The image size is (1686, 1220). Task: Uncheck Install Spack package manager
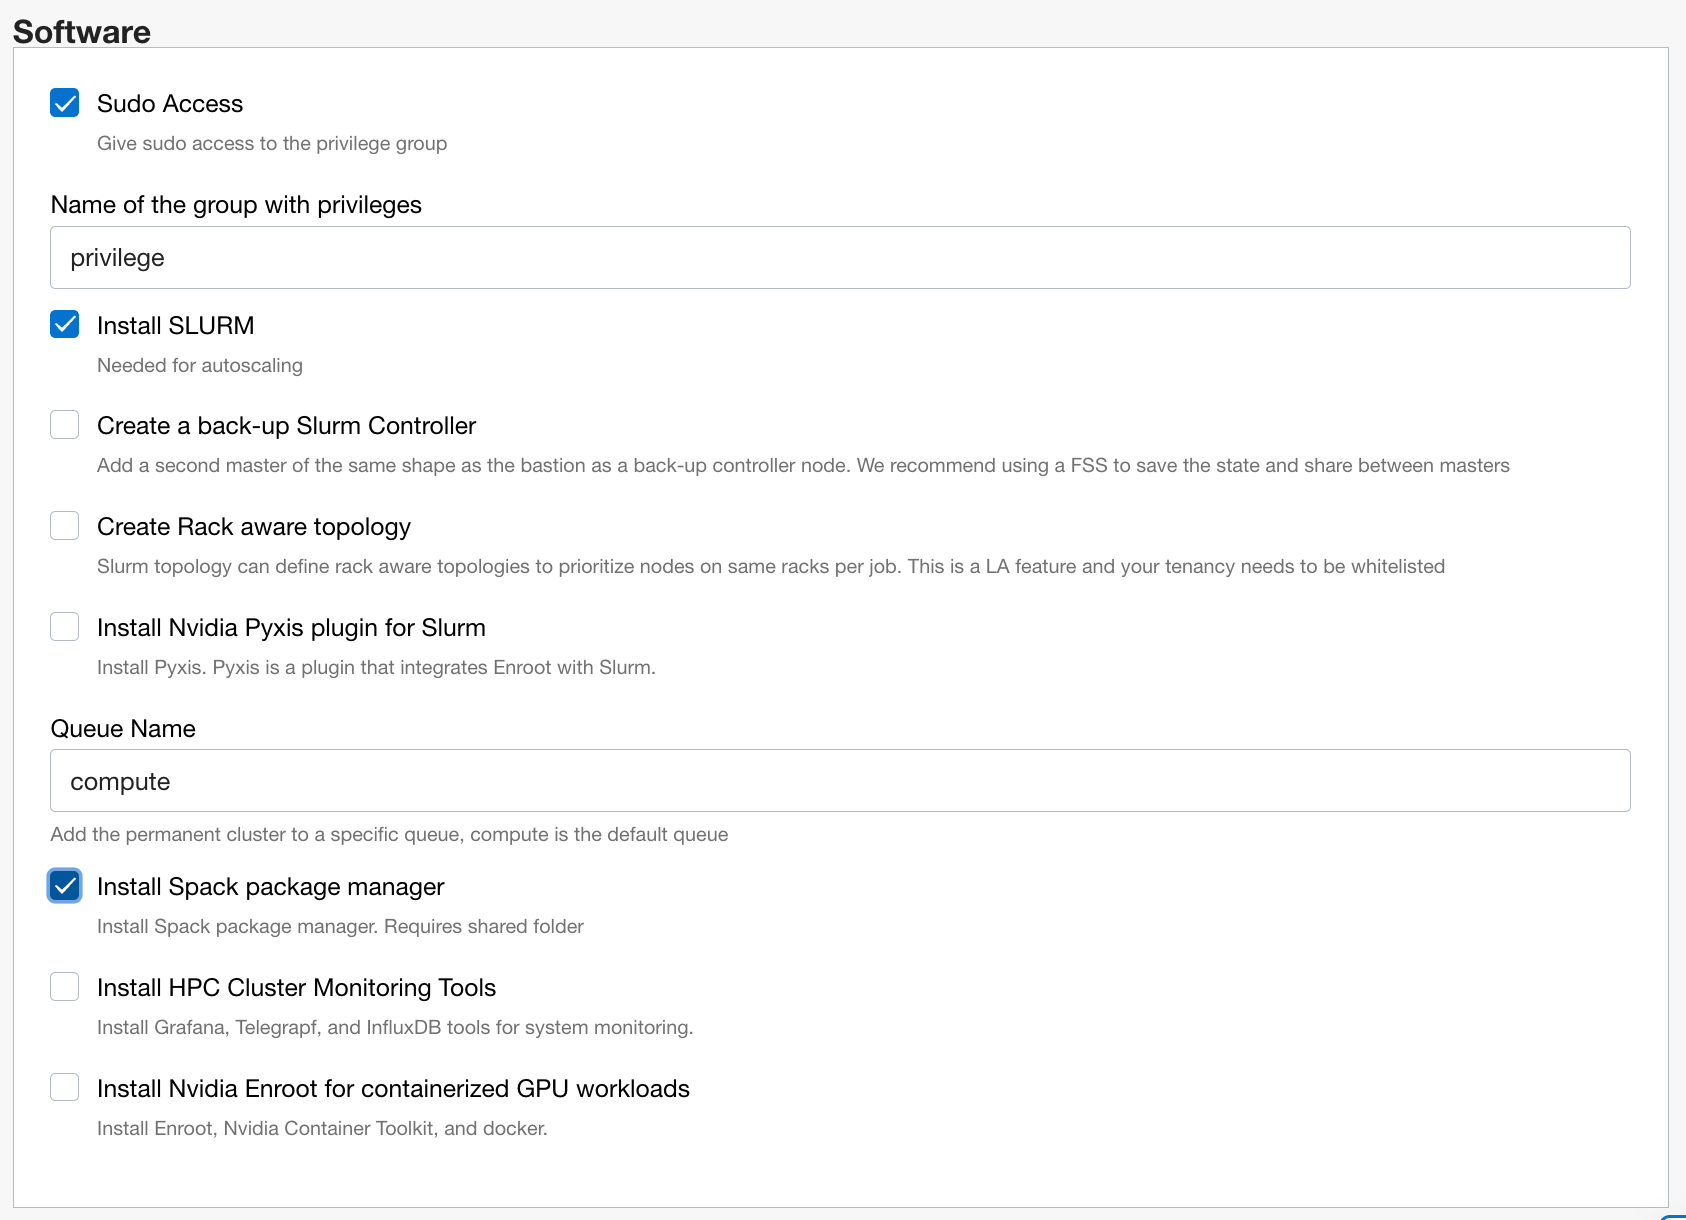click(65, 886)
